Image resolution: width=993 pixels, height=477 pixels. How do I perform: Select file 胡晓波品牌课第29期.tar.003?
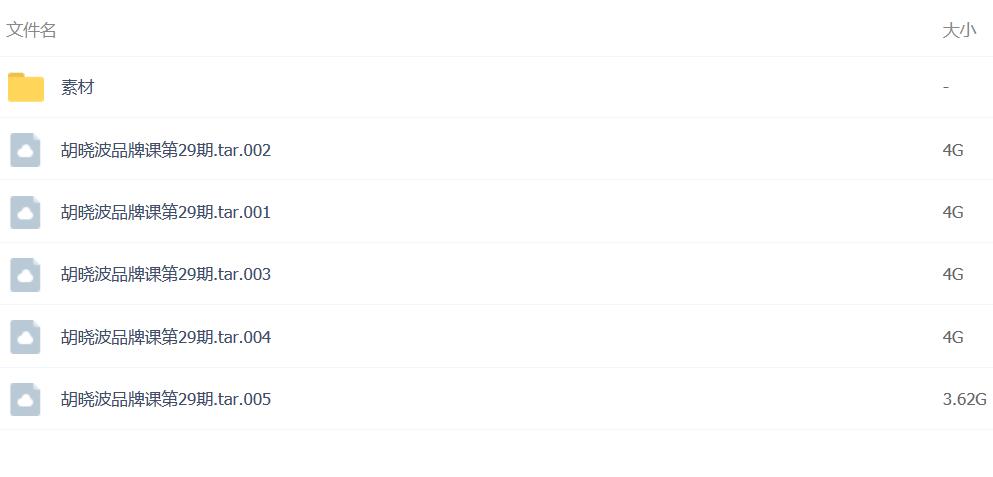(x=166, y=274)
